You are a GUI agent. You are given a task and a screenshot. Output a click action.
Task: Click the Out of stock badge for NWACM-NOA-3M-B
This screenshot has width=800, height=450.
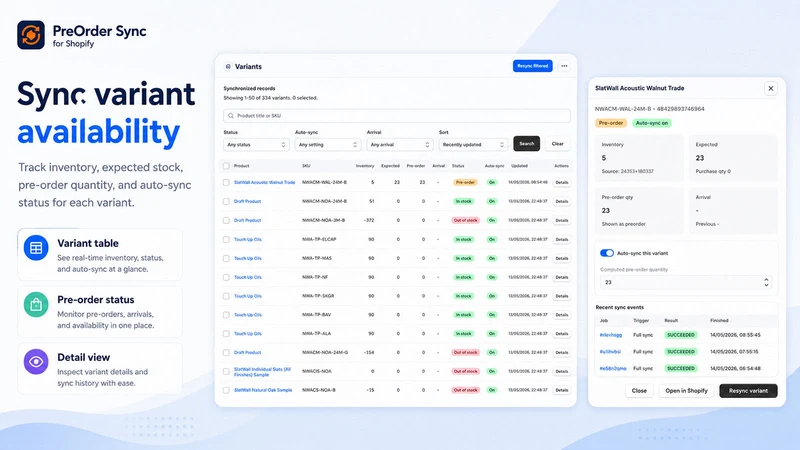tap(465, 220)
